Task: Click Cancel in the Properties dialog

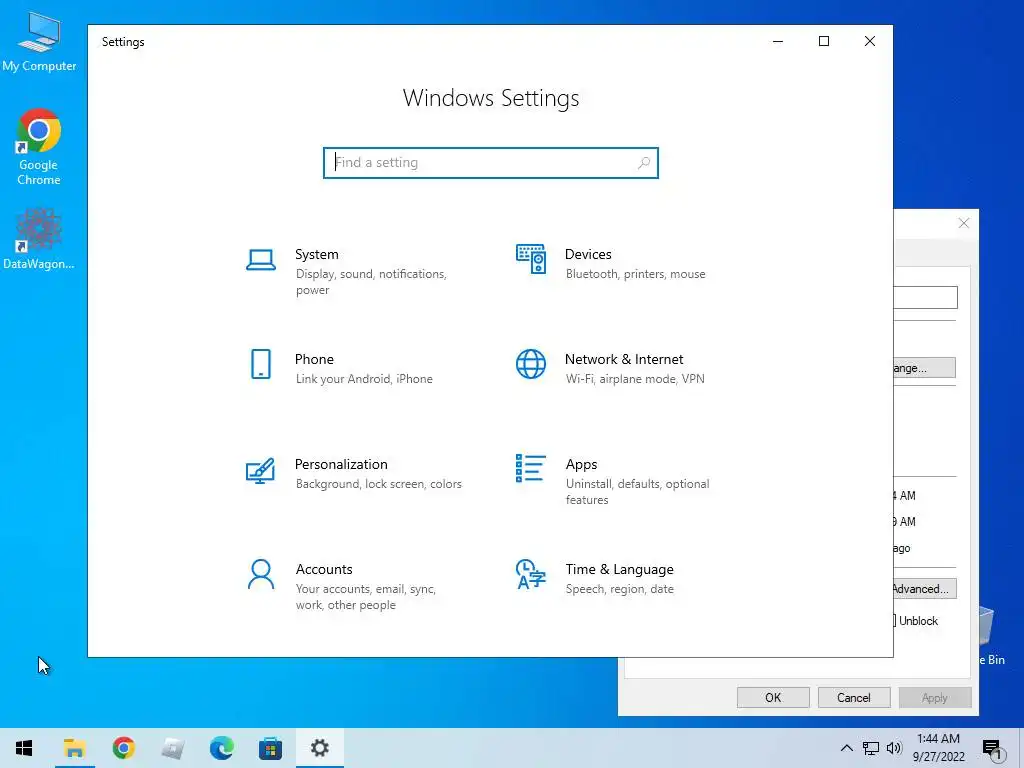Action: click(x=854, y=697)
